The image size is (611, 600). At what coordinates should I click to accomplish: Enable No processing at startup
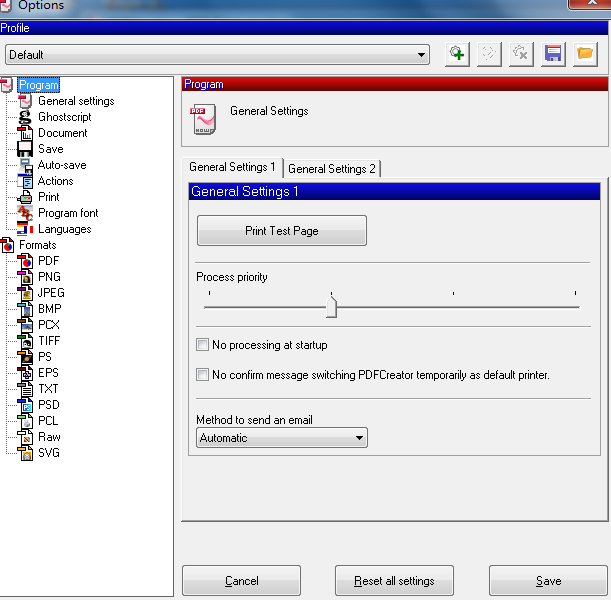204,345
